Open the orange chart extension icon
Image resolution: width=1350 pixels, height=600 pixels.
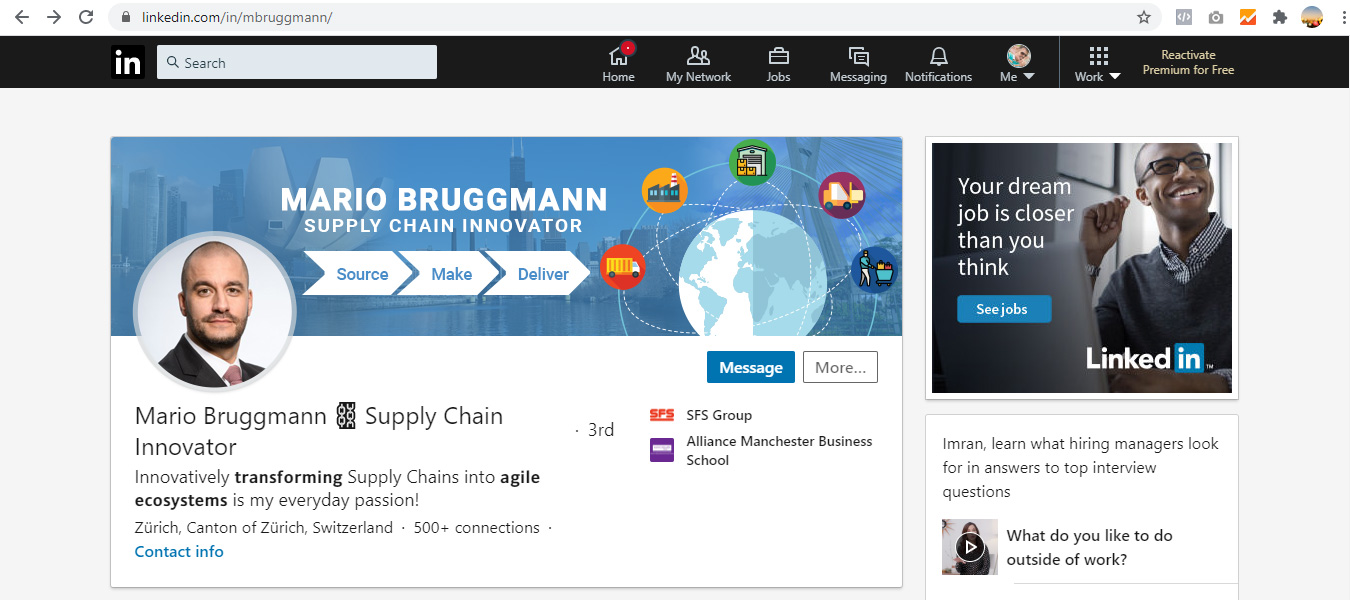tap(1248, 17)
